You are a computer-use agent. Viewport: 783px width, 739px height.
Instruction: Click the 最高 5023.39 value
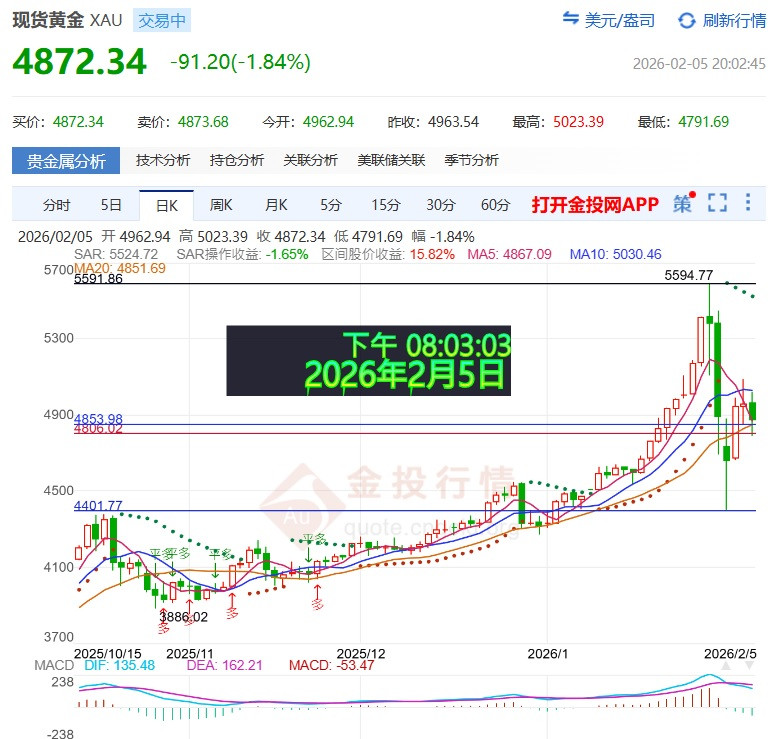578,122
